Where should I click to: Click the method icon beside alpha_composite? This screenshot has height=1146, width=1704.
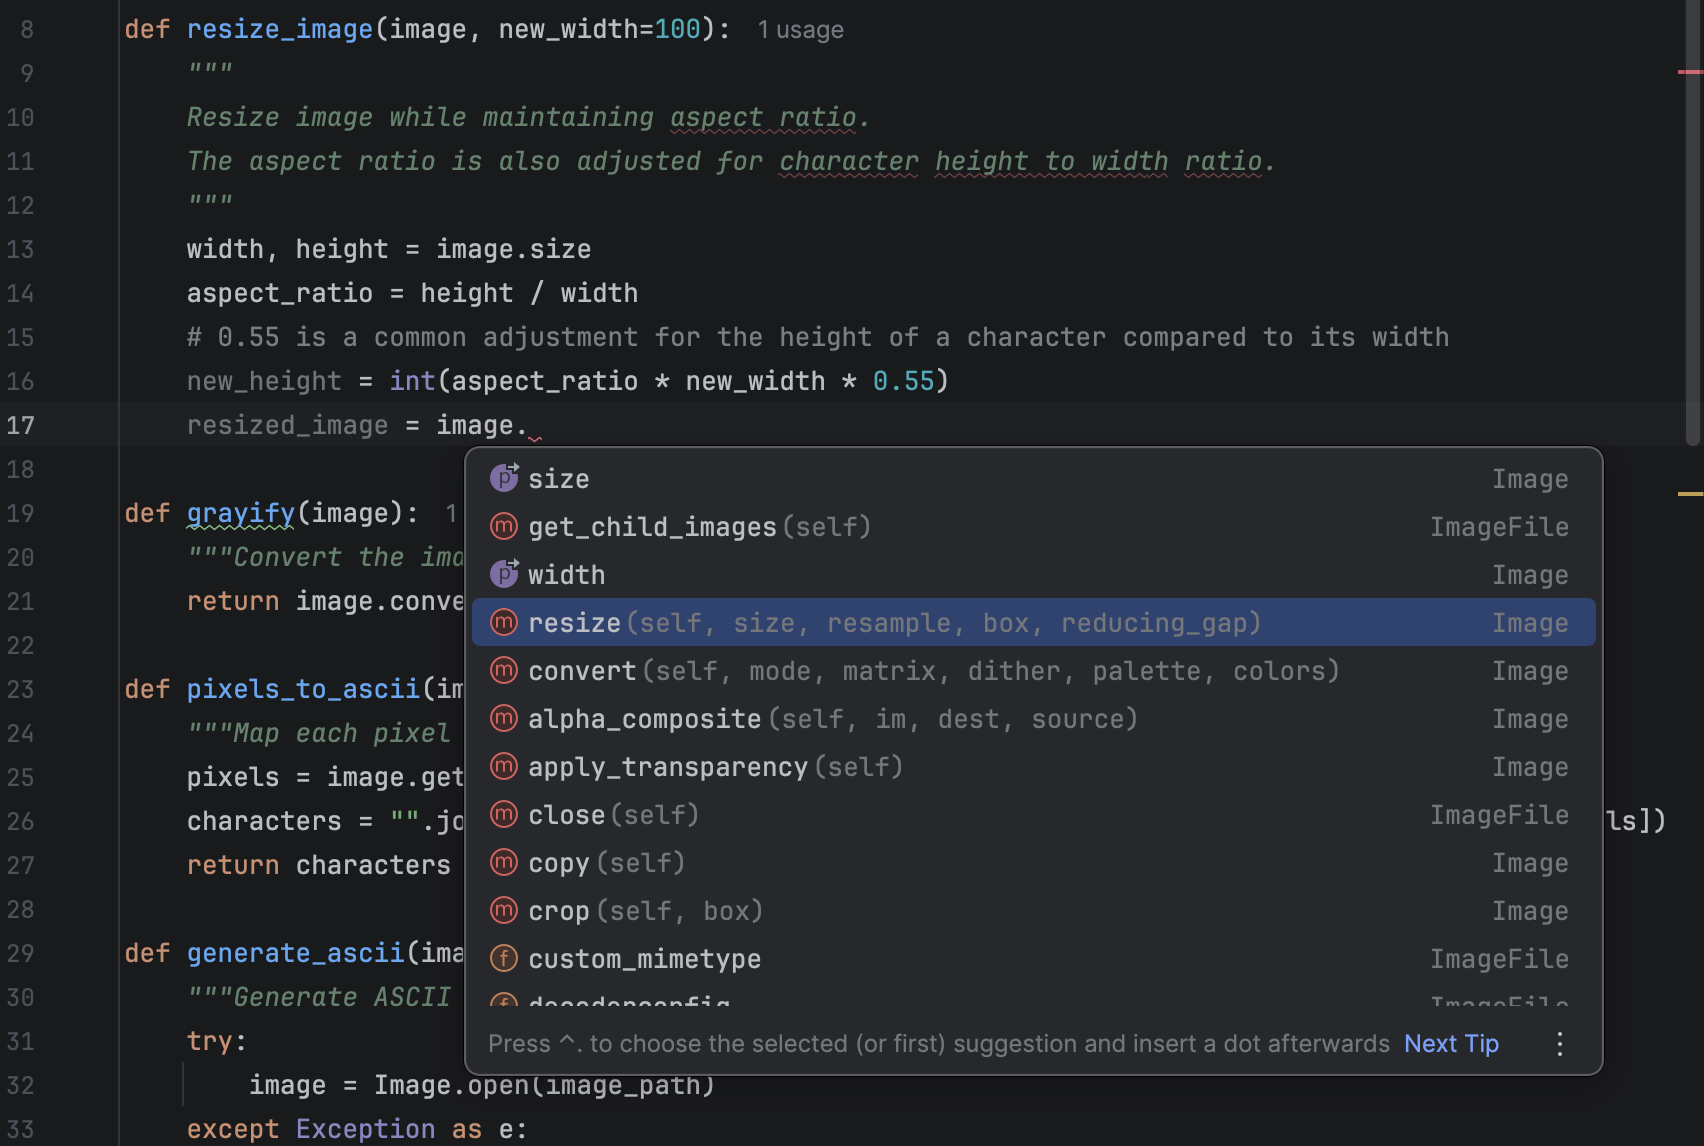504,718
